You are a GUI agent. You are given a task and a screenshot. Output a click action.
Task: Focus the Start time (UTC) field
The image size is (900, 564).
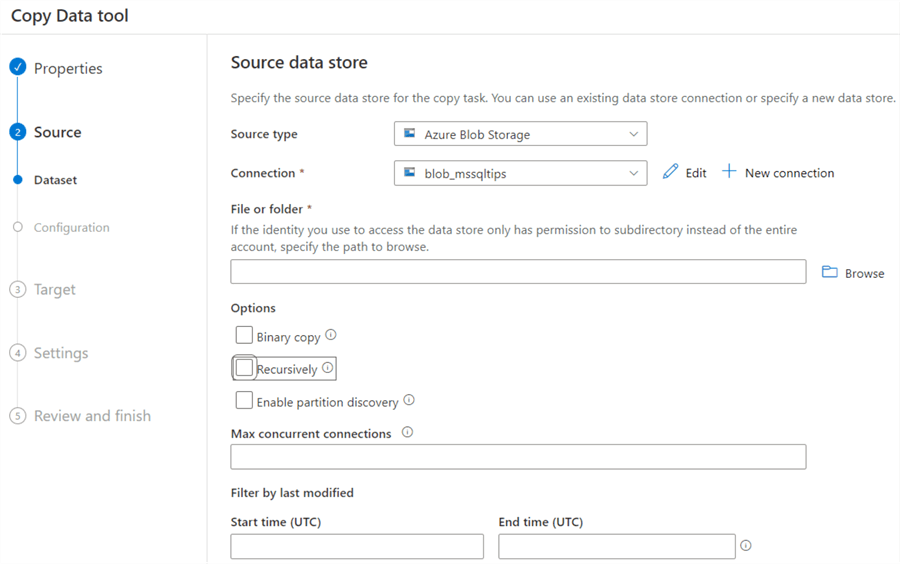tap(357, 546)
